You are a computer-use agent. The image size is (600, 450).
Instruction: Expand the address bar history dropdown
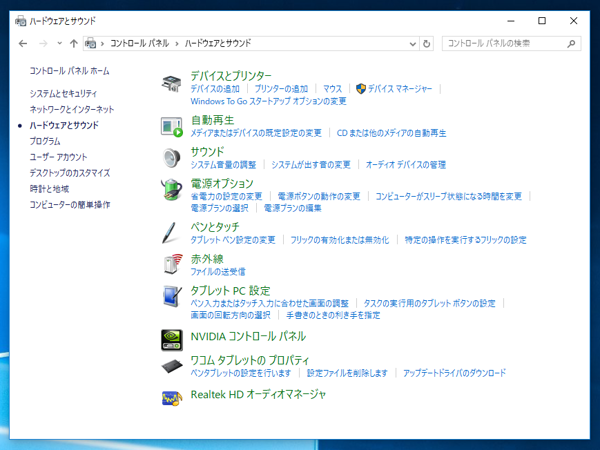point(412,44)
